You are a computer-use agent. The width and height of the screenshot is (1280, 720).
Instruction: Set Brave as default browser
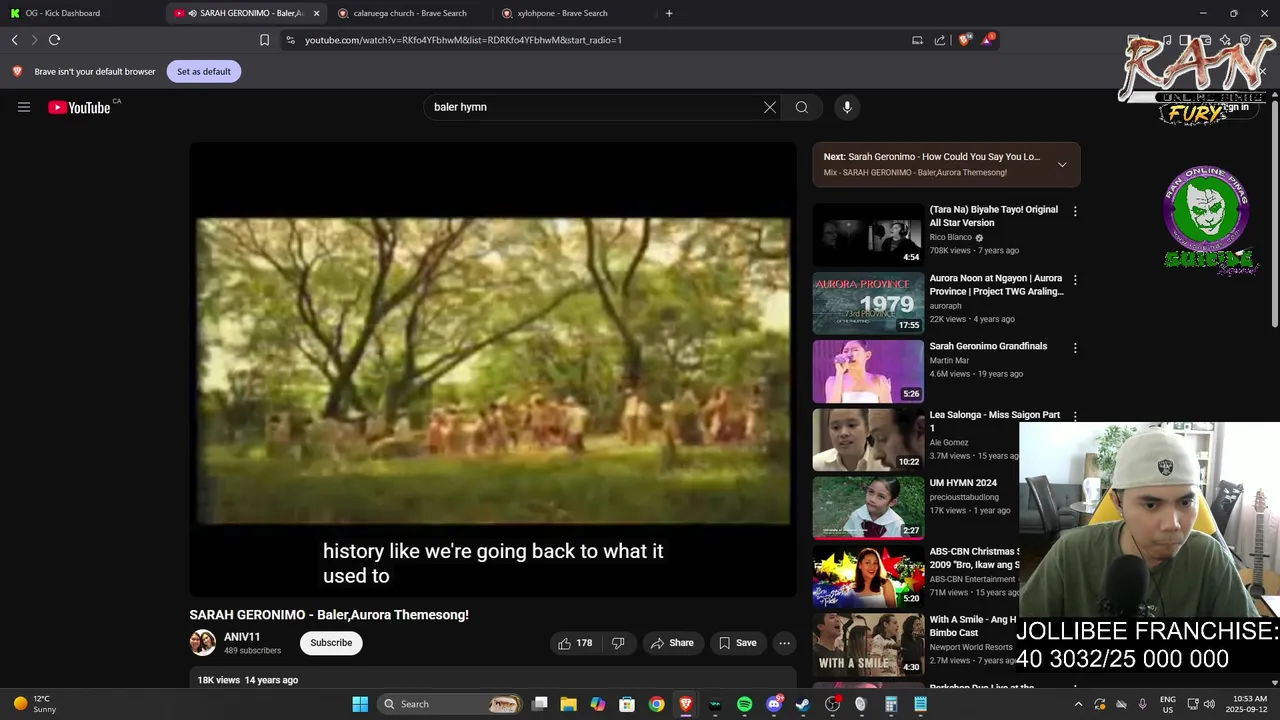pos(204,71)
